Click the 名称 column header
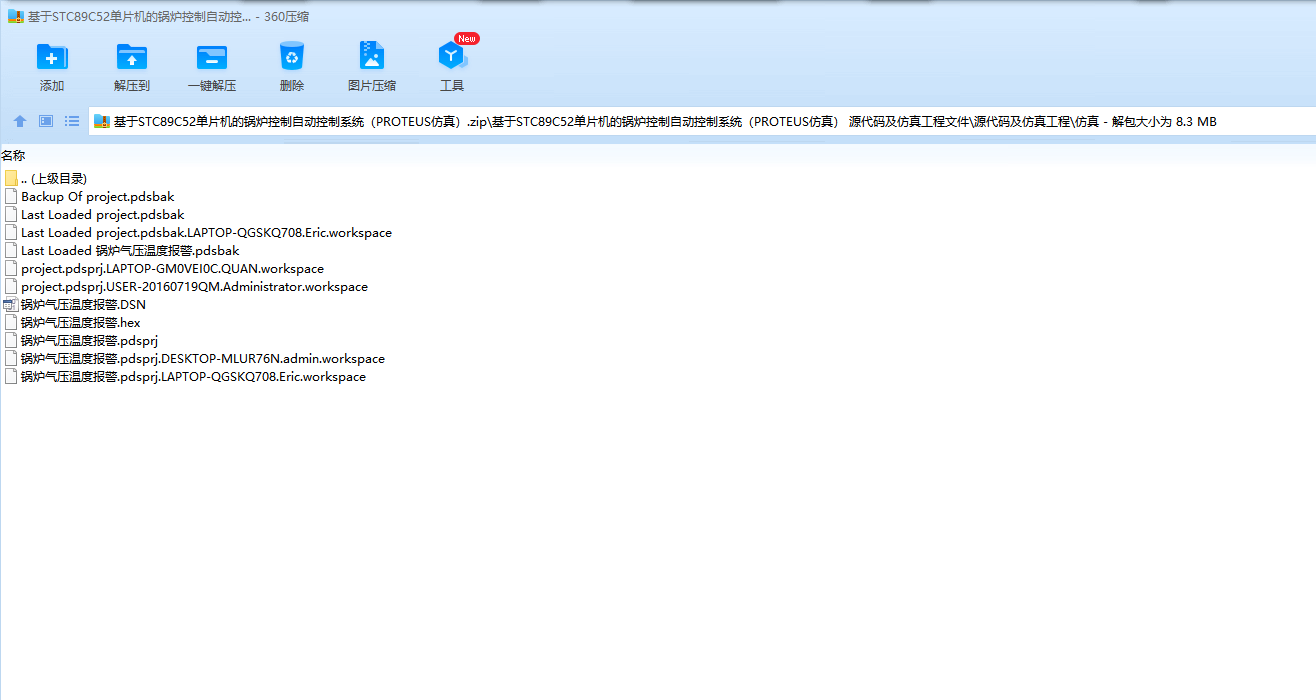The height and width of the screenshot is (700, 1316). tap(13, 156)
